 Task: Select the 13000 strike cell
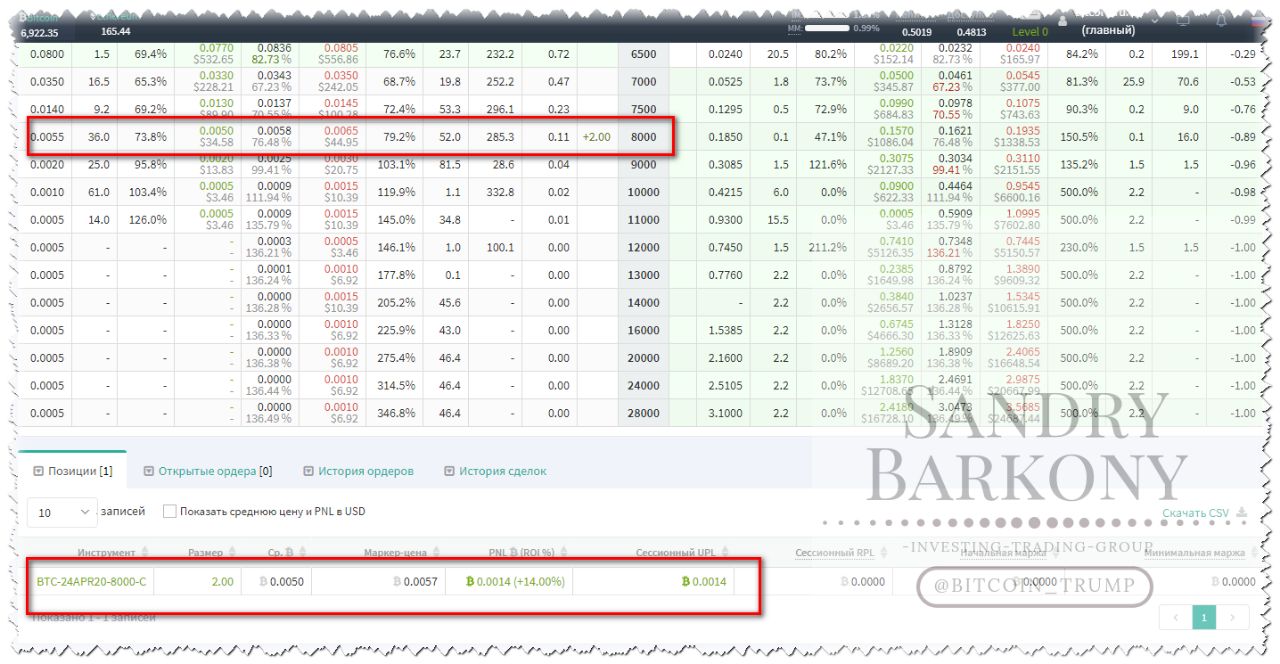point(644,275)
